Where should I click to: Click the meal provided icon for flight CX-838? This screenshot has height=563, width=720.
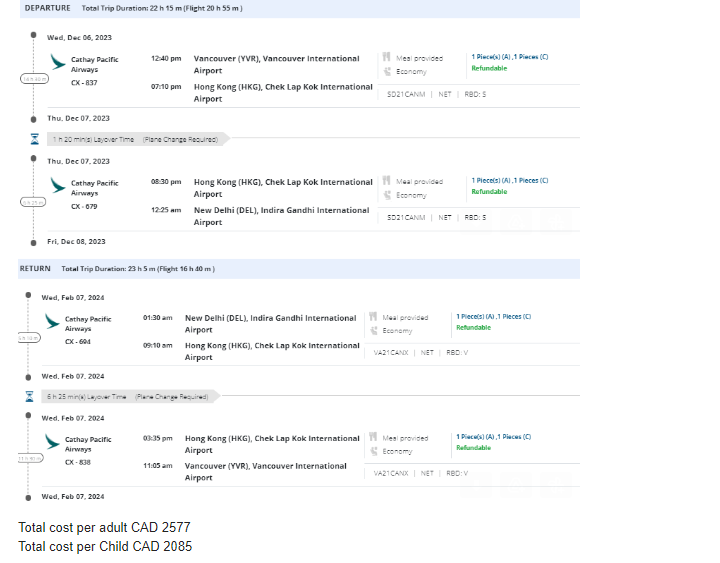pyautogui.click(x=373, y=438)
